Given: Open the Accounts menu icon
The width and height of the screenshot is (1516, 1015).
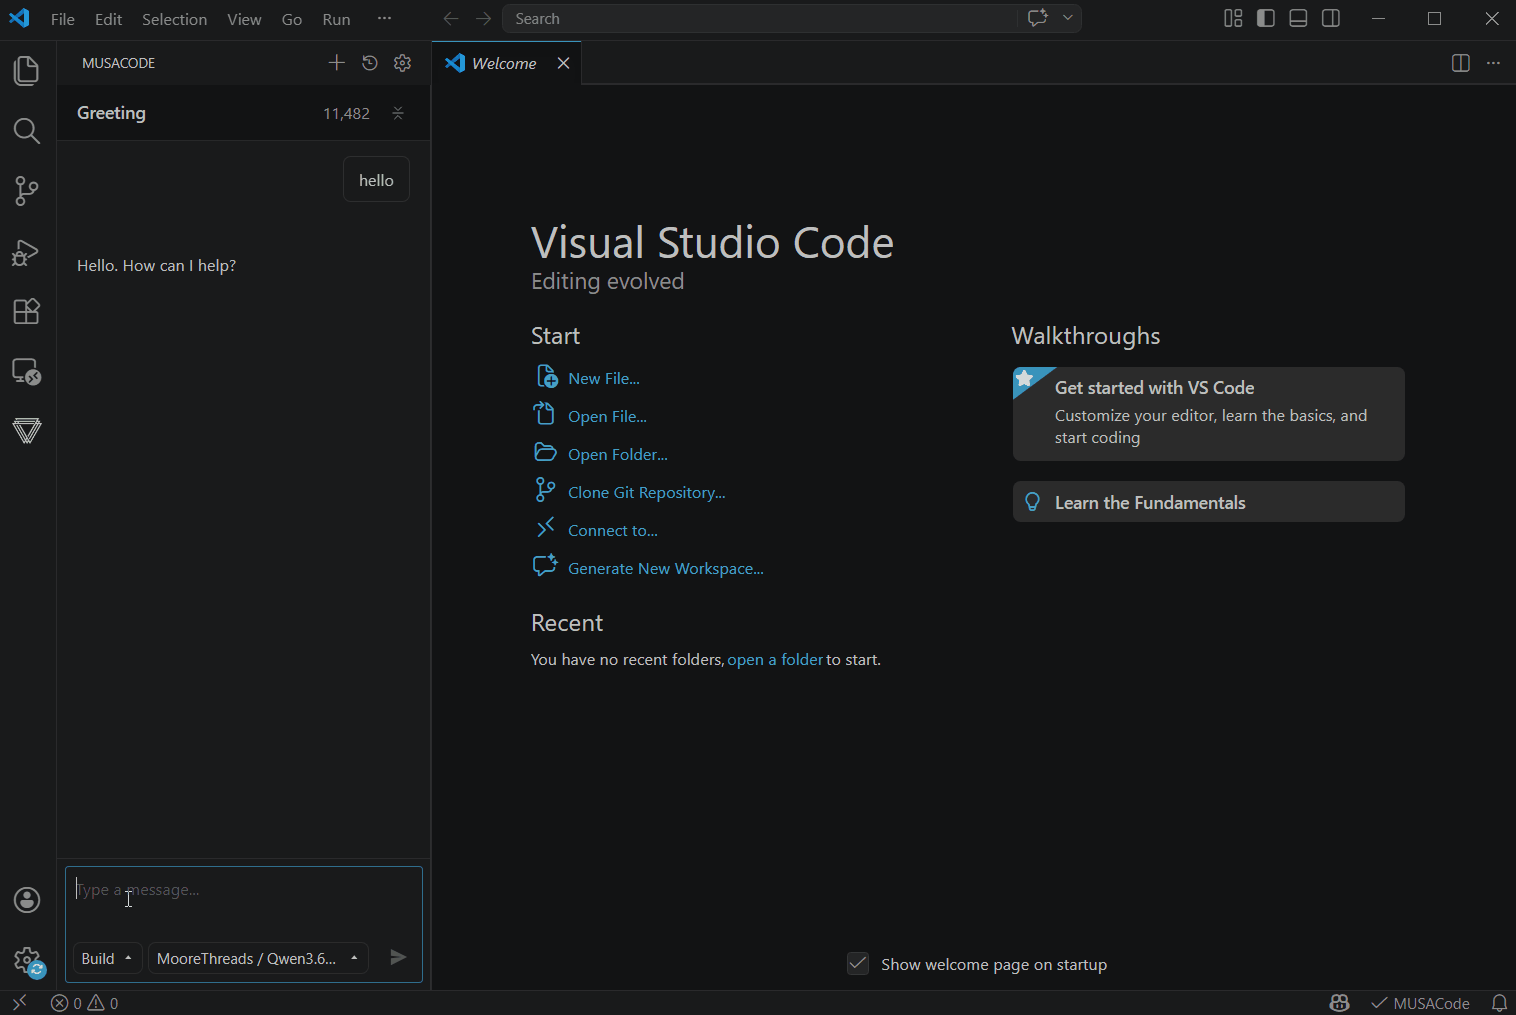Looking at the screenshot, I should point(27,900).
